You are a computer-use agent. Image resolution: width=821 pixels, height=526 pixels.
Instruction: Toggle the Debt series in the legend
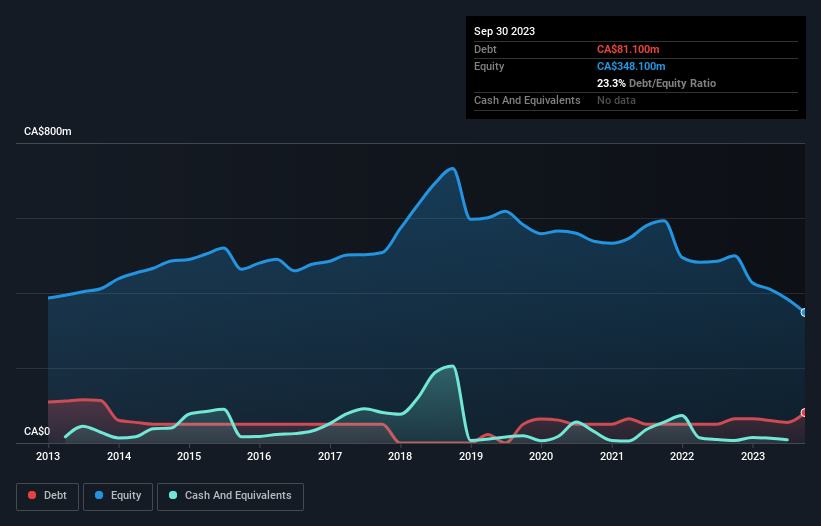[48, 496]
